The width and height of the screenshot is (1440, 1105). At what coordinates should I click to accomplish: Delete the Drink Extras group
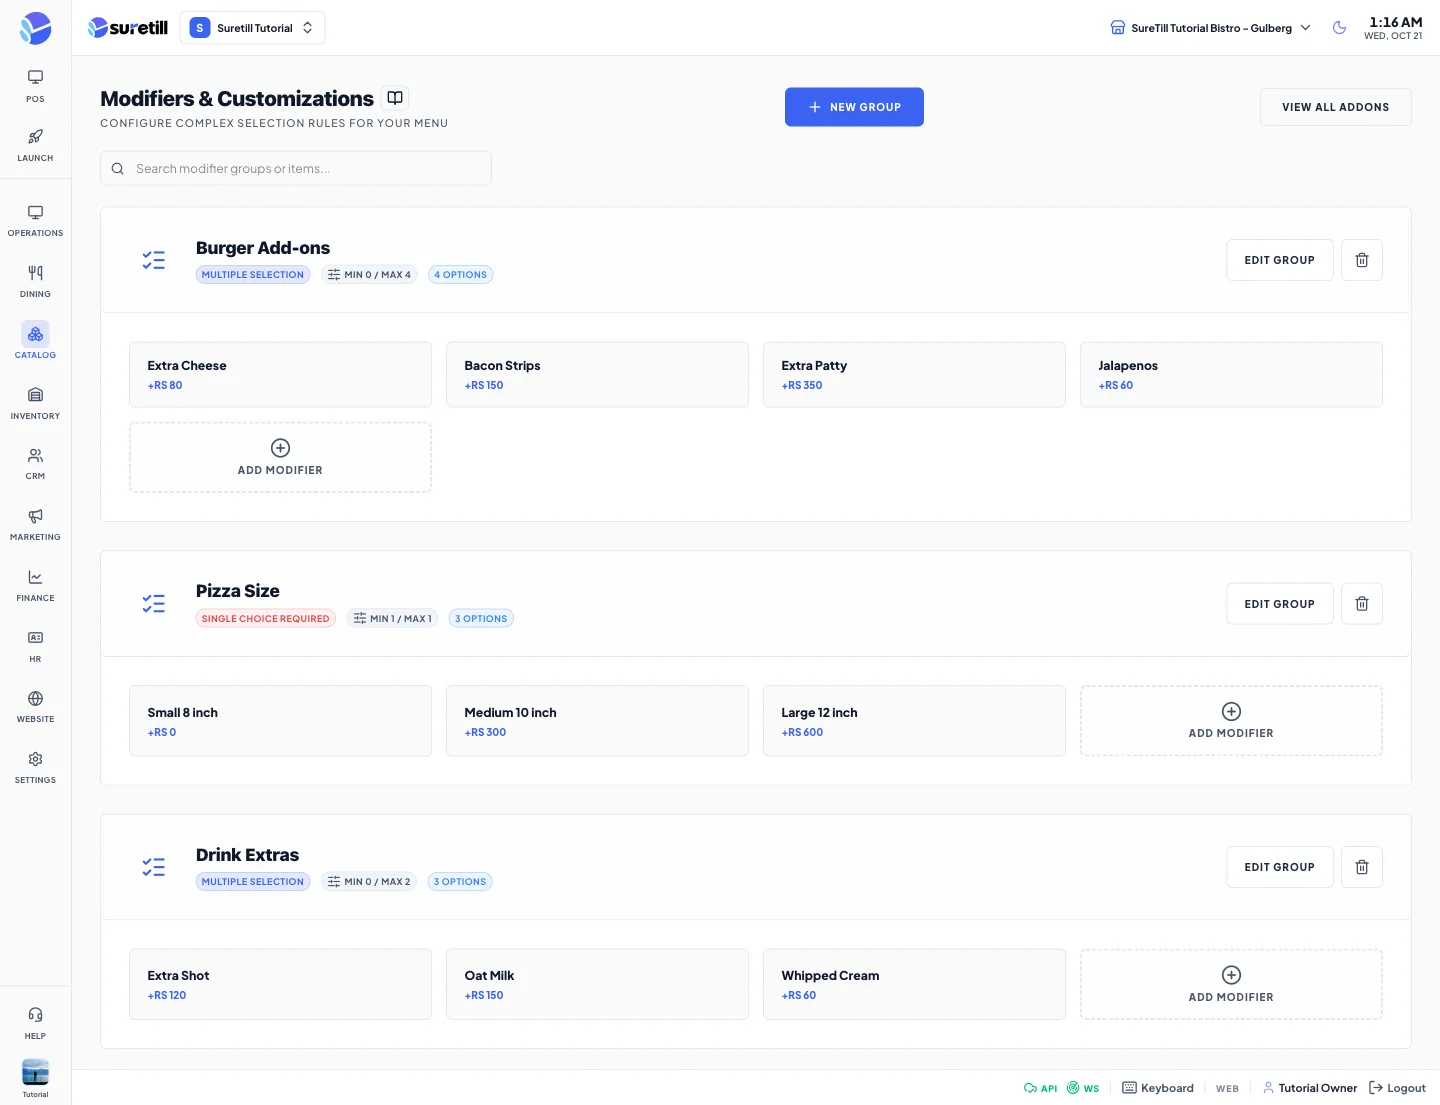click(1361, 867)
